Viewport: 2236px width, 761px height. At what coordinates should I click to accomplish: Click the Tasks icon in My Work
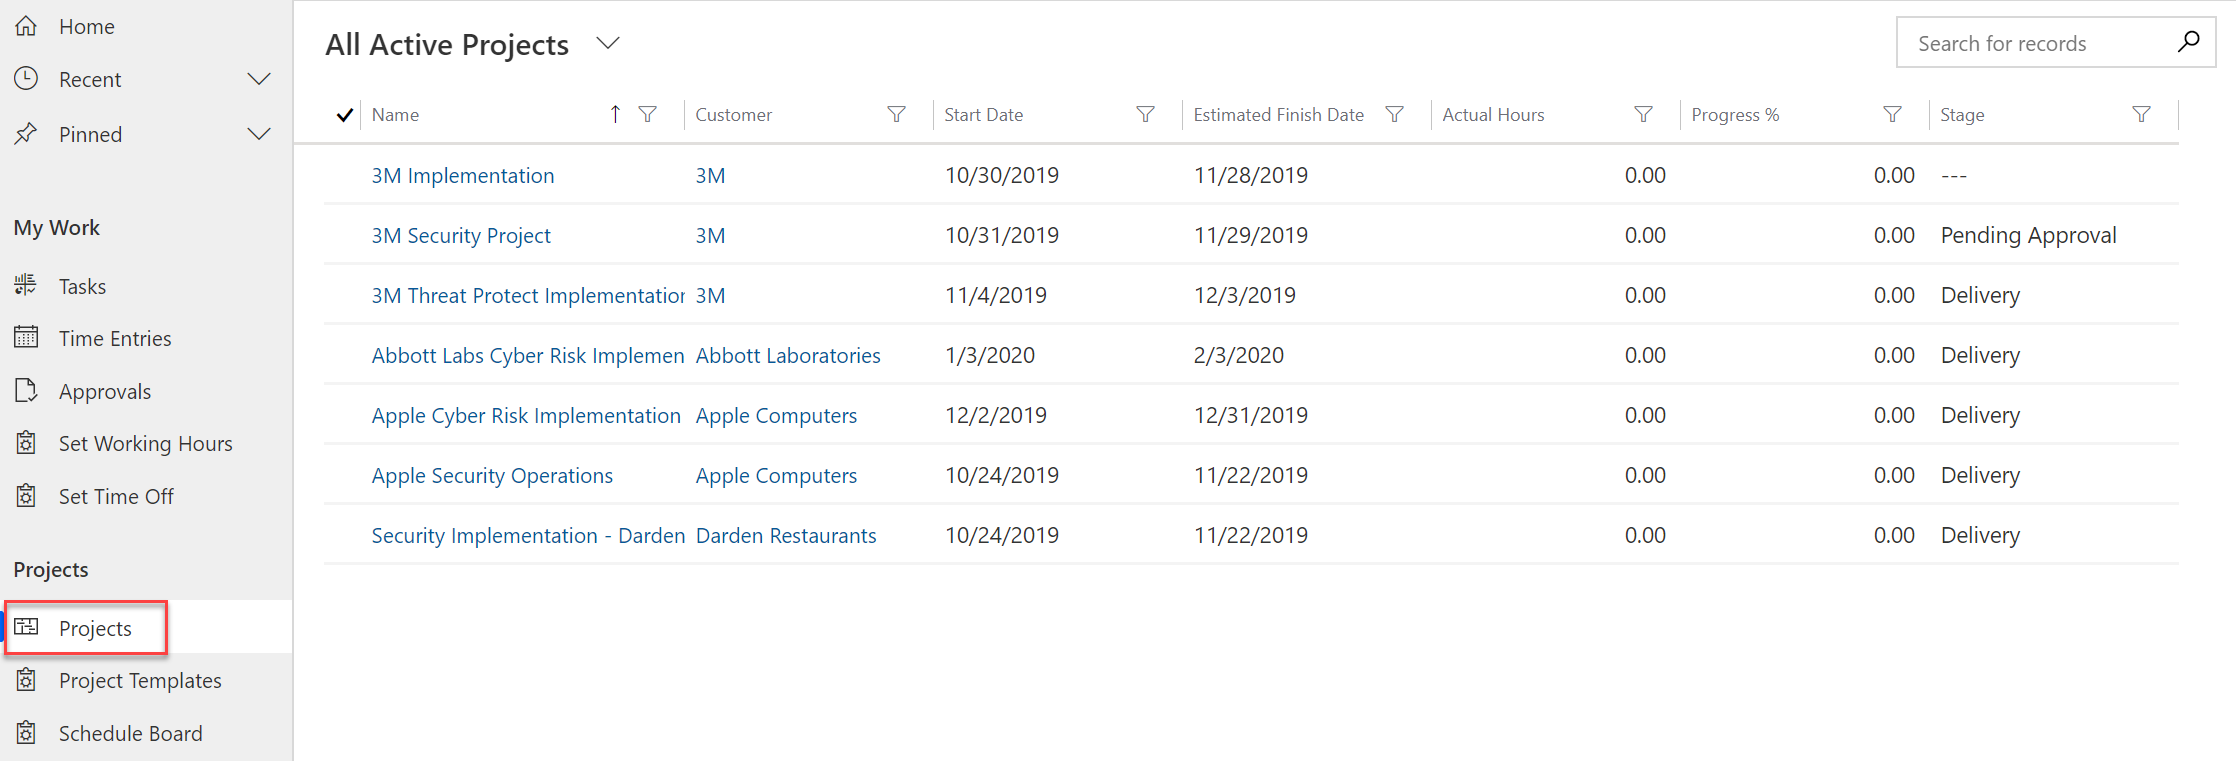tap(26, 286)
